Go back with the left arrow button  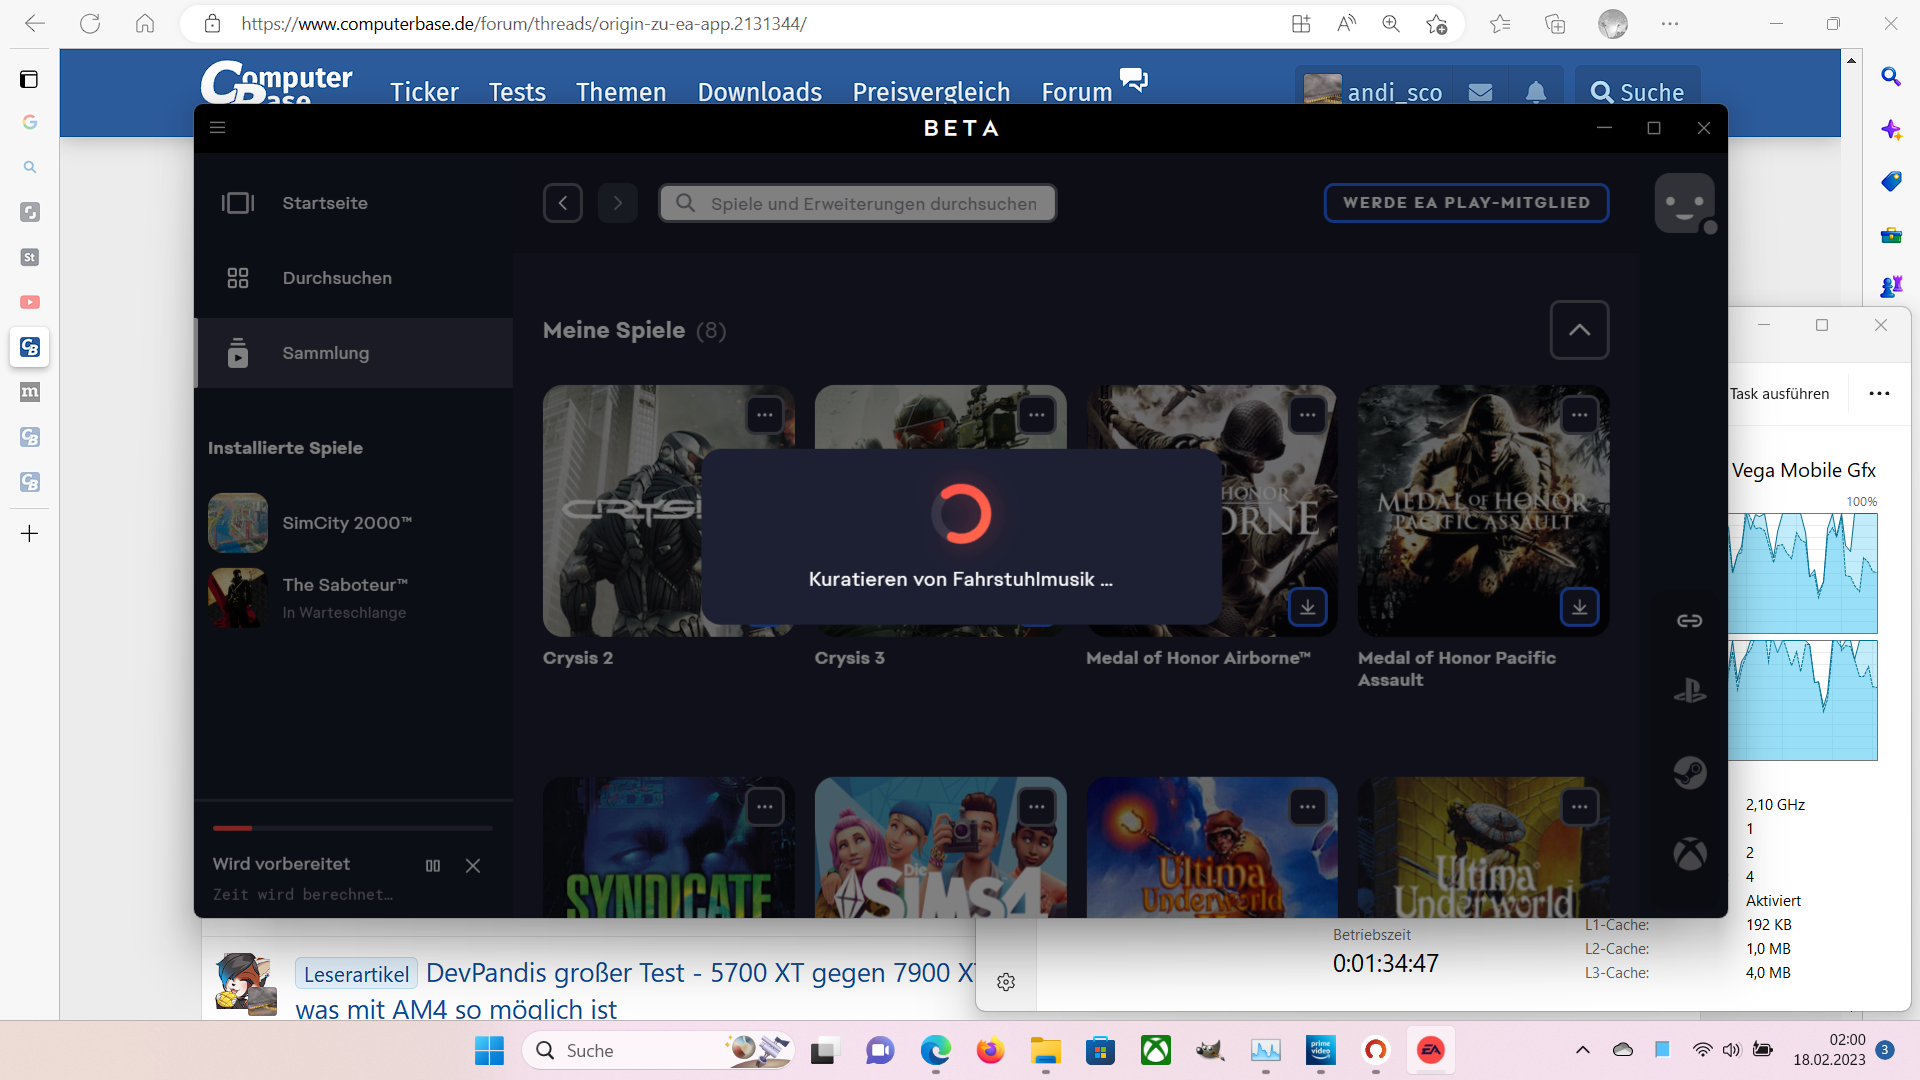pyautogui.click(x=563, y=203)
